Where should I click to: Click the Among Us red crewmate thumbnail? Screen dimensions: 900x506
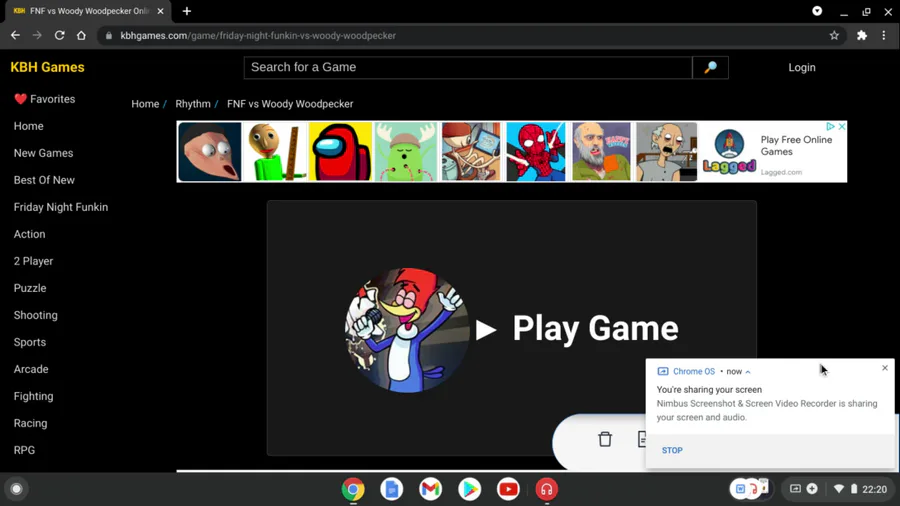pyautogui.click(x=340, y=151)
